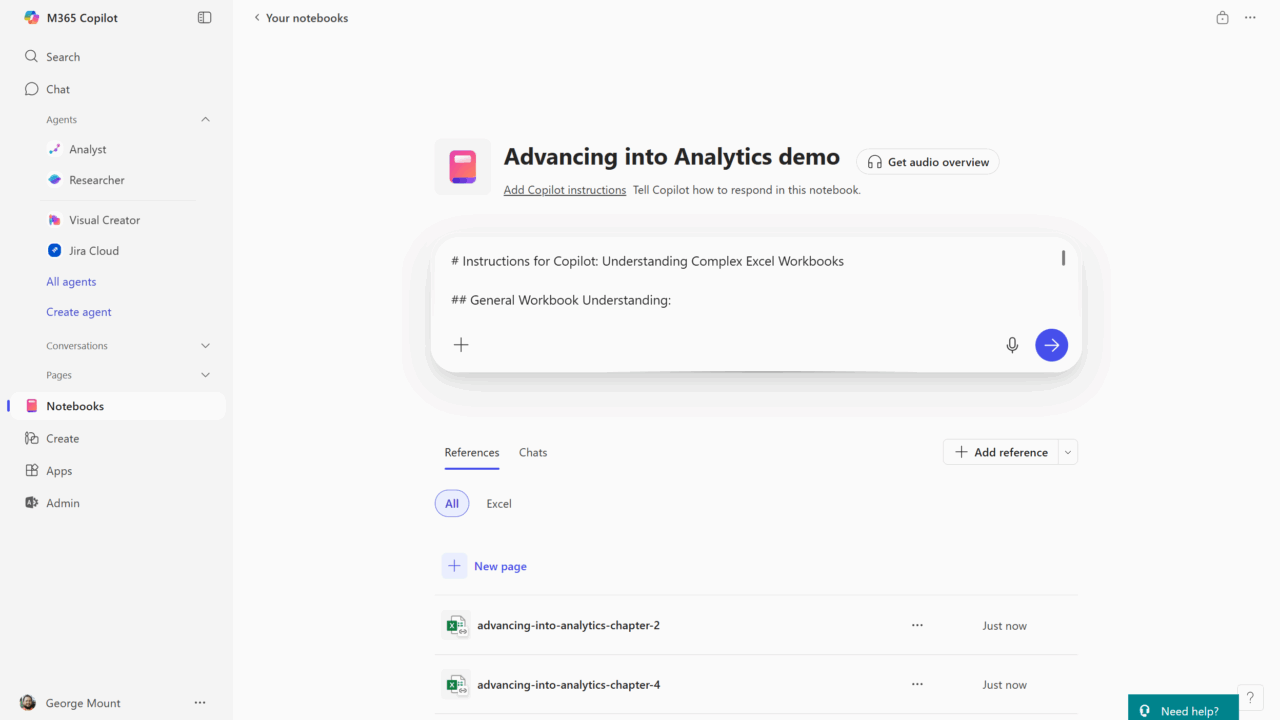1280x720 pixels.
Task: Click the Add Copilot instructions link
Action: coord(565,190)
